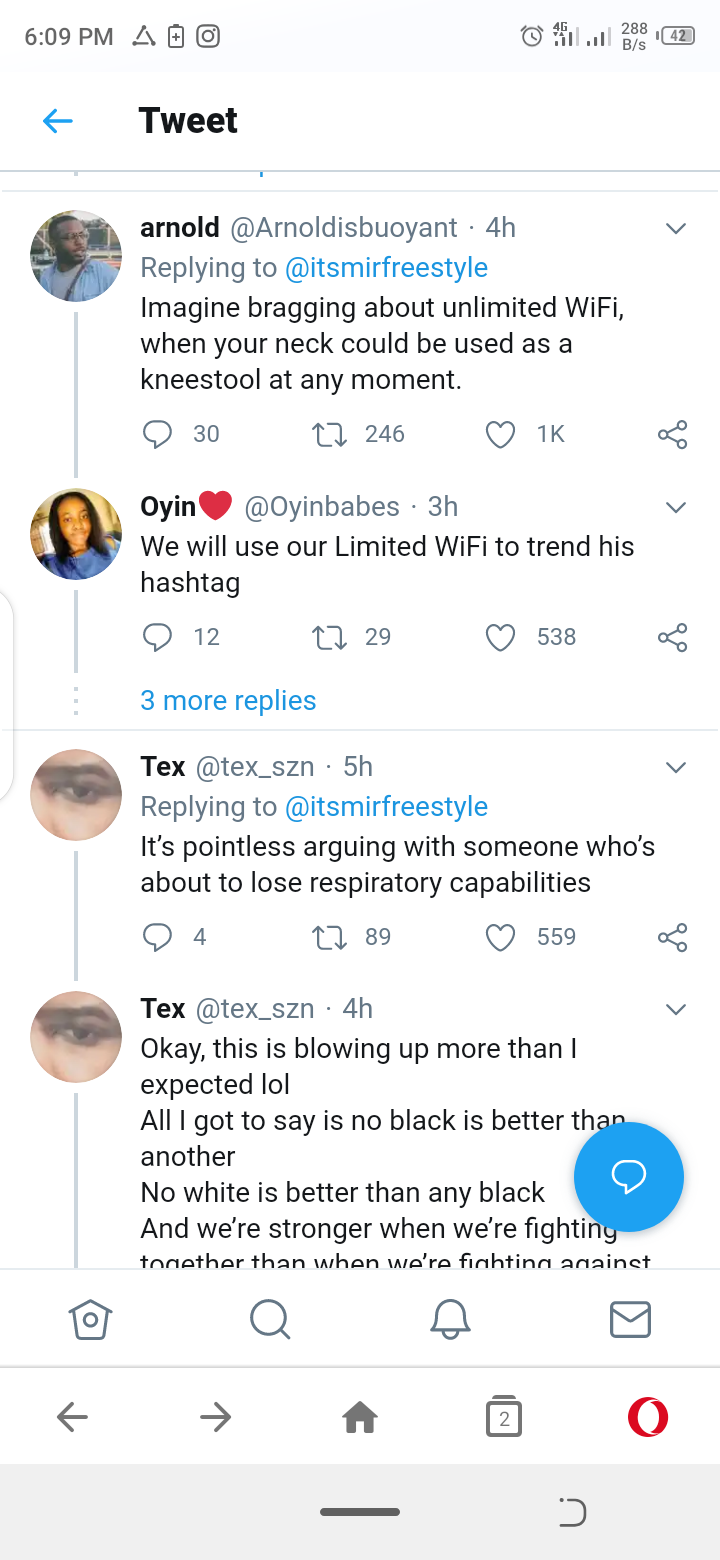This screenshot has height=1560, width=720.
Task: Open the Opera browser menu icon
Action: [648, 1416]
